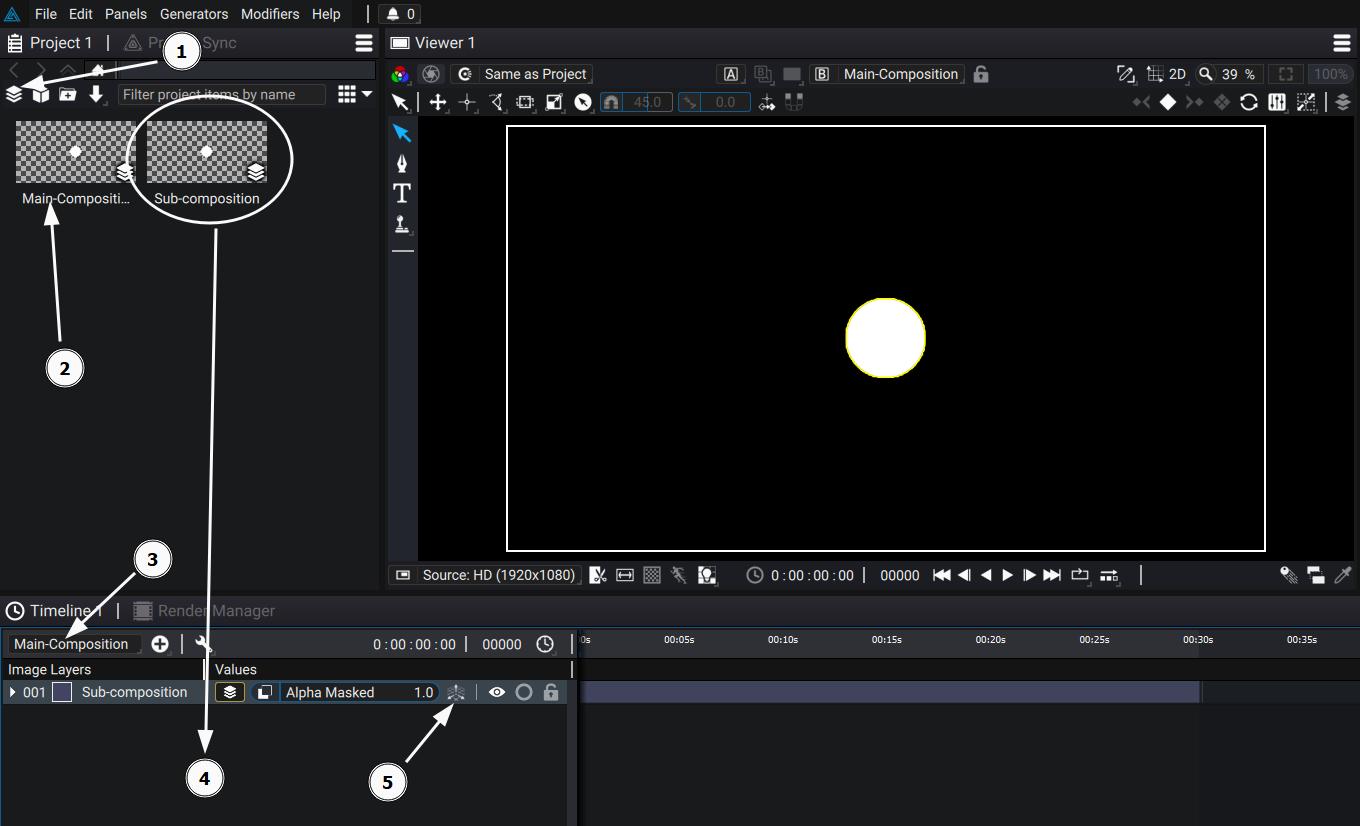This screenshot has width=1360, height=826.
Task: Hide the Sub-composition layer with the eye icon
Action: tap(497, 692)
